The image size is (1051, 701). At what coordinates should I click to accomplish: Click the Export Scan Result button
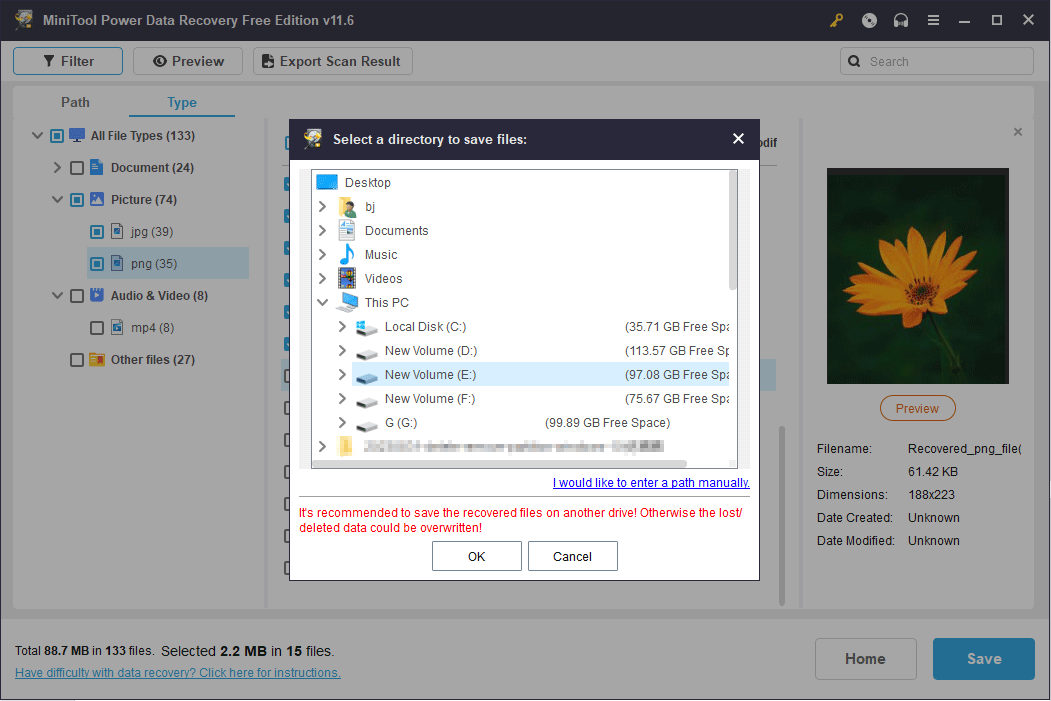[x=332, y=61]
